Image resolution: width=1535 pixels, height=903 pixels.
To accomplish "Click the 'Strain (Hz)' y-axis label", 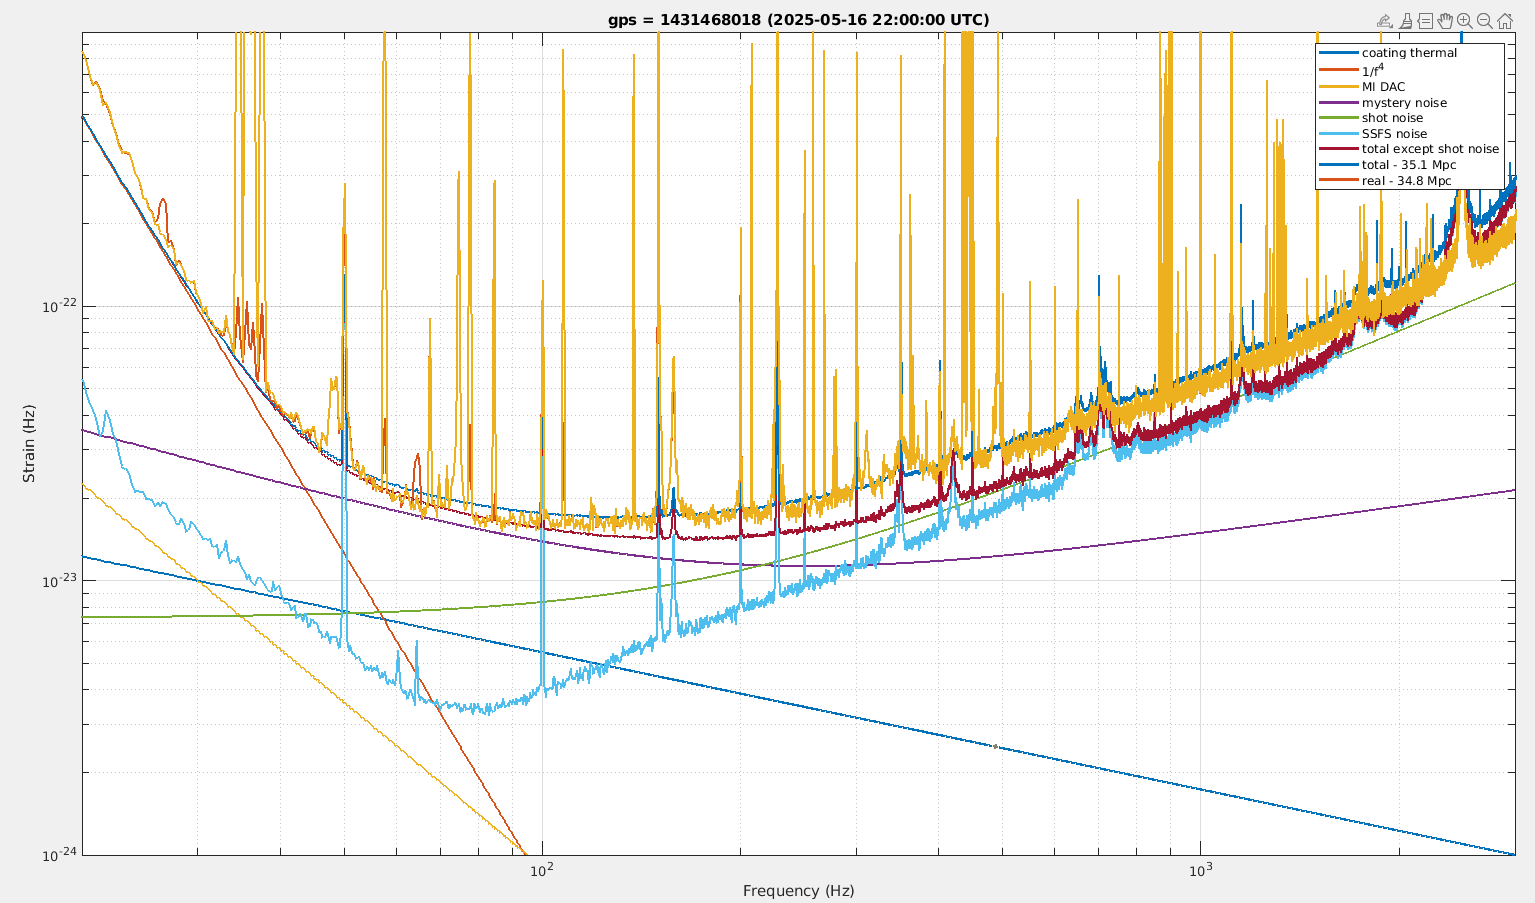I will pos(29,443).
